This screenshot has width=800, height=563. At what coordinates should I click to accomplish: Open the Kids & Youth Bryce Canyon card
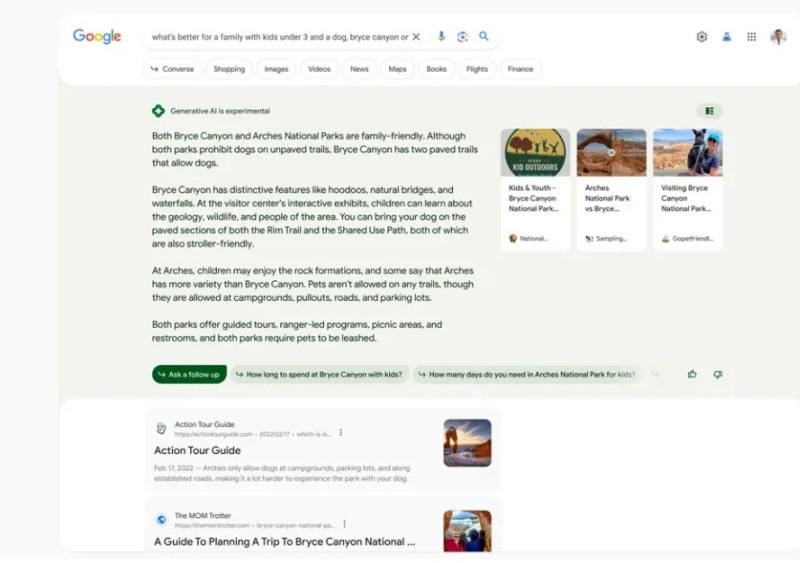tap(535, 188)
